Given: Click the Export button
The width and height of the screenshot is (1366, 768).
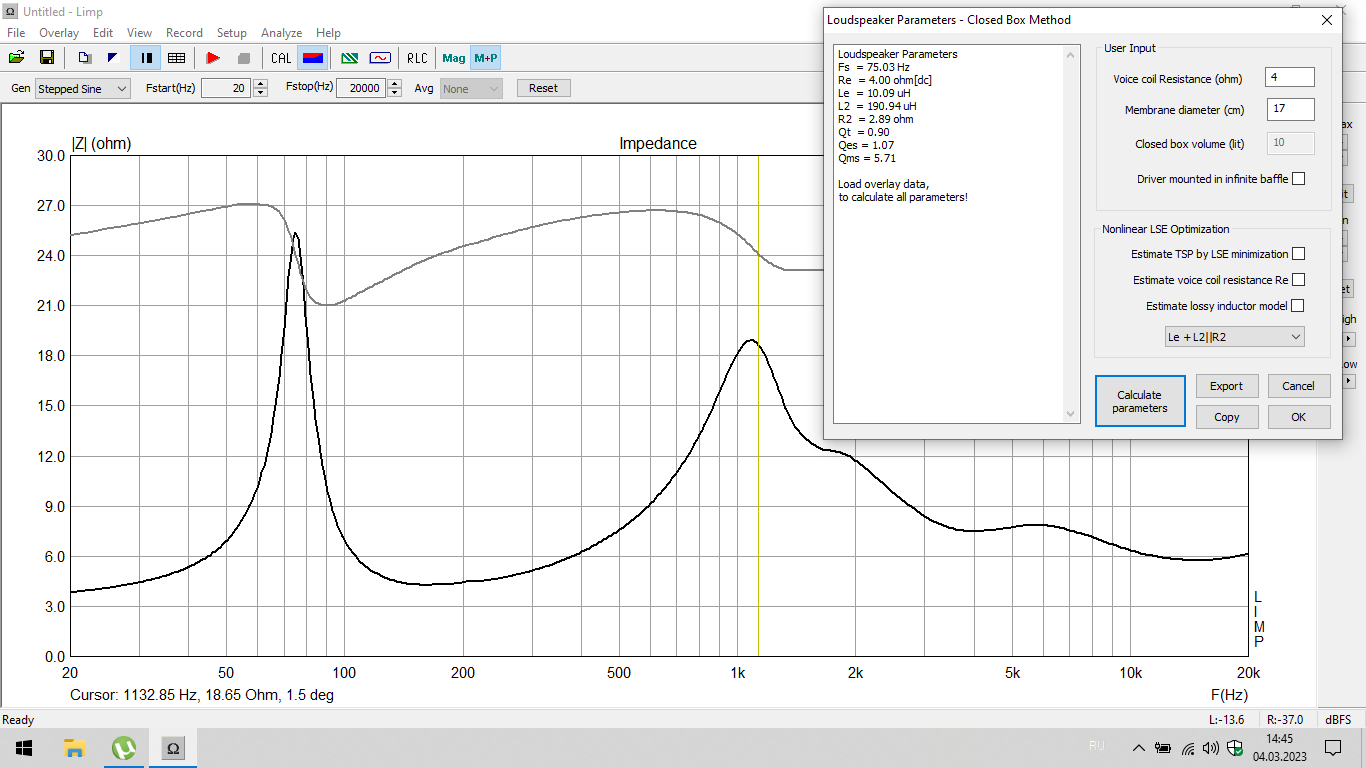Looking at the screenshot, I should [x=1226, y=386].
